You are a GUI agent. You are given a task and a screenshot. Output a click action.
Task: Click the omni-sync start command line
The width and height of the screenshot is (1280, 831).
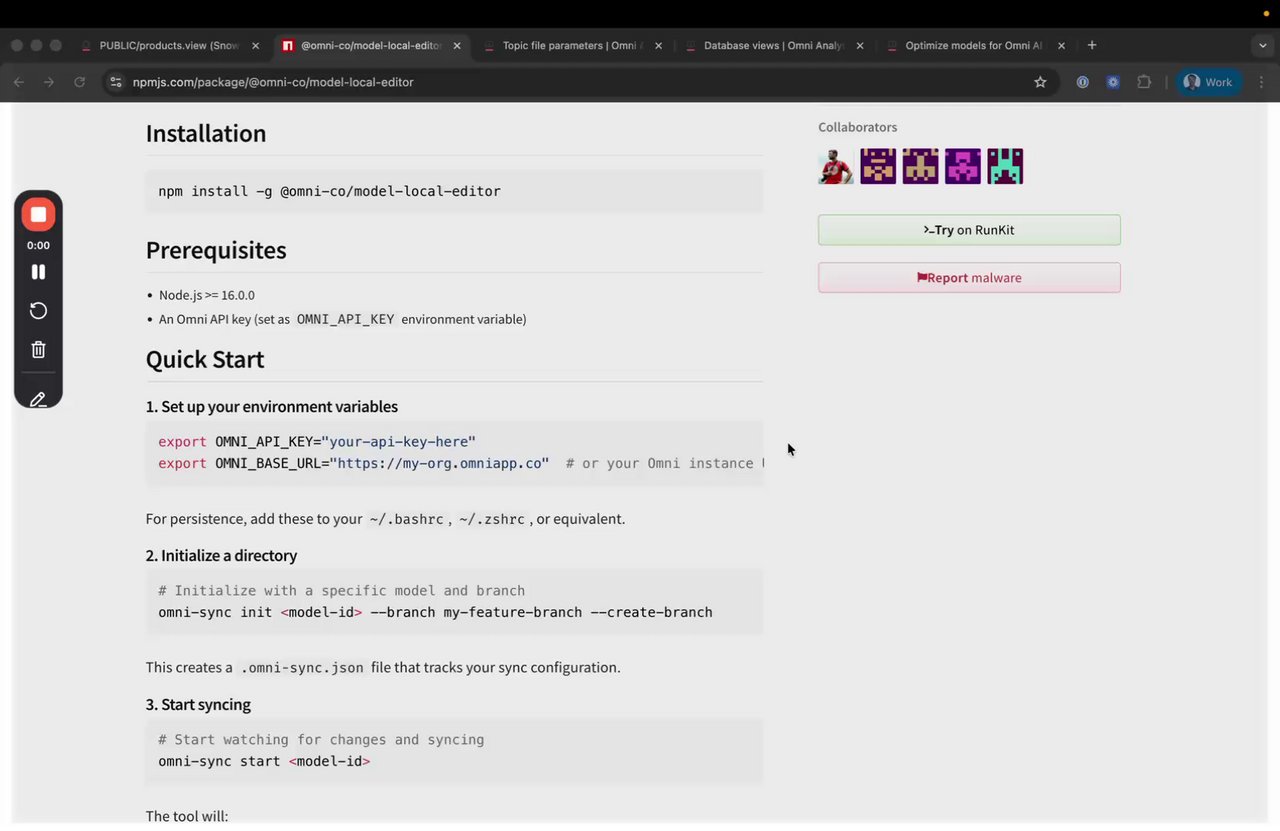click(x=264, y=761)
